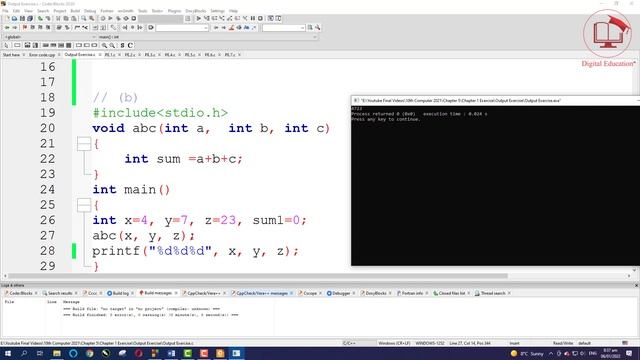The height and width of the screenshot is (360, 640).
Task: Expand the second toolbar combo box arrow
Action: click(302, 27)
